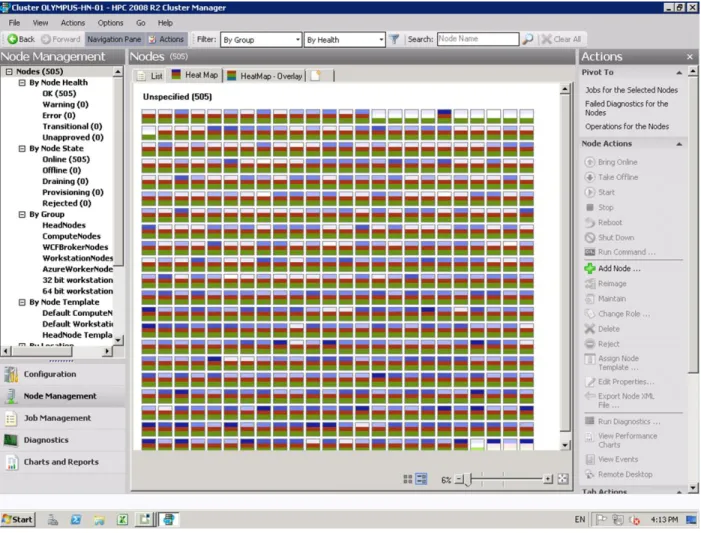The width and height of the screenshot is (701, 533).
Task: Click the Take Offline action icon
Action: pos(590,177)
